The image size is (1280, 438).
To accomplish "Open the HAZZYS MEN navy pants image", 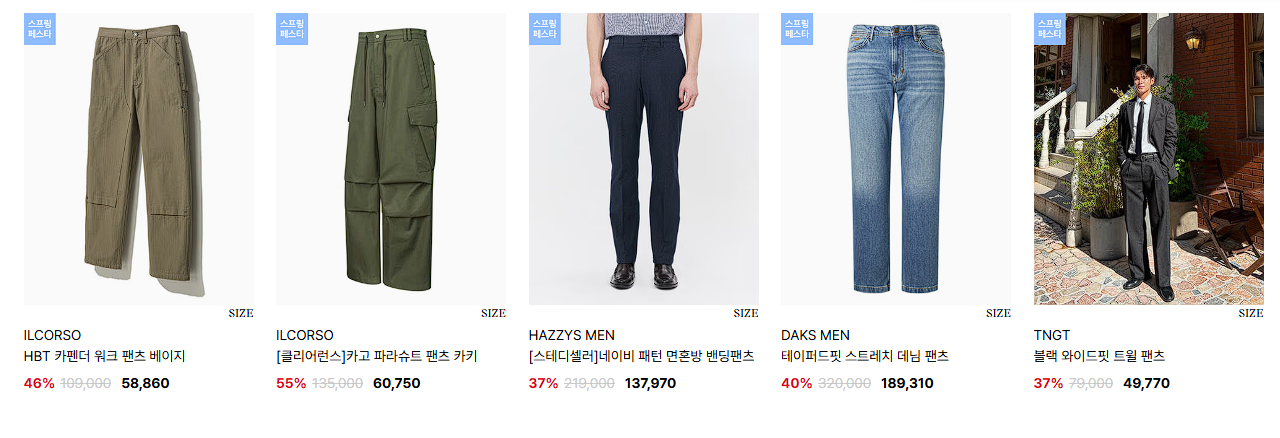I will click(x=644, y=159).
